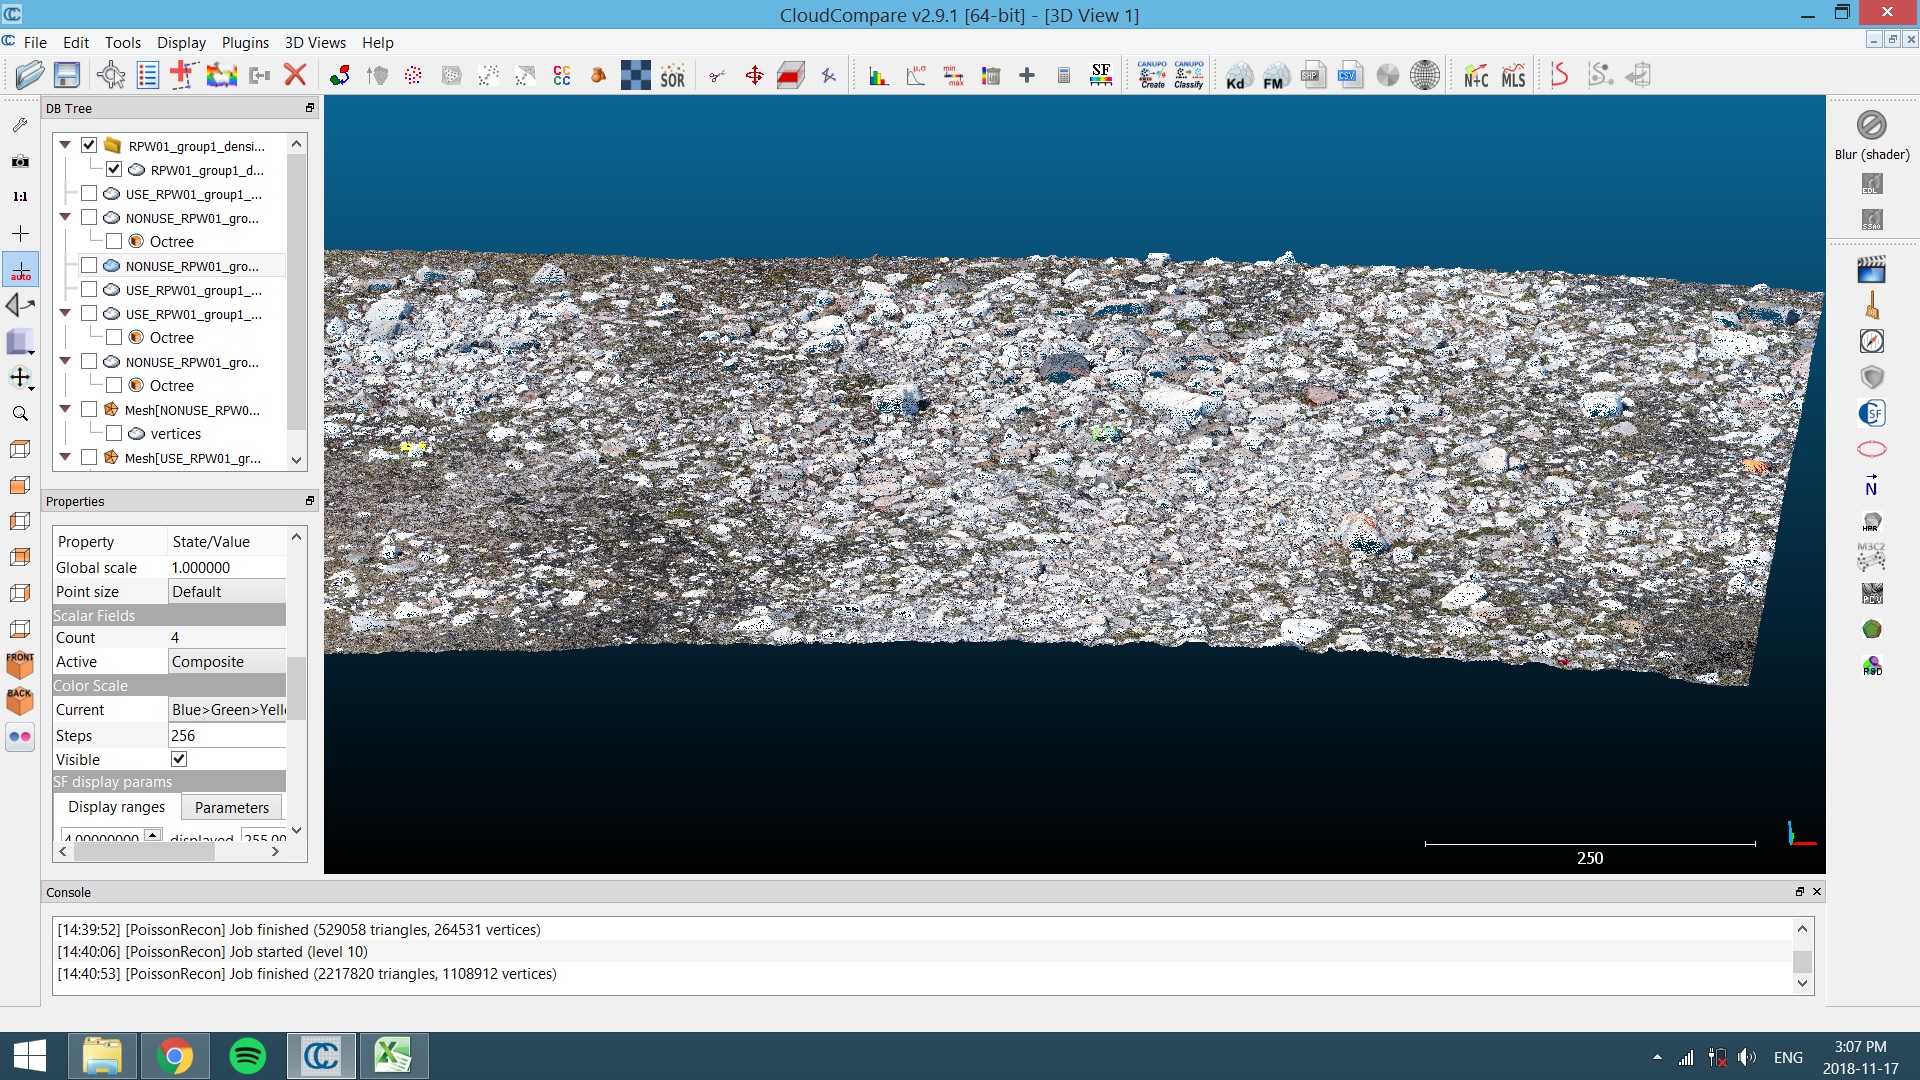Check the first NONUSE_RPW01_gro... checkbox
The height and width of the screenshot is (1080, 1920).
pos(89,217)
